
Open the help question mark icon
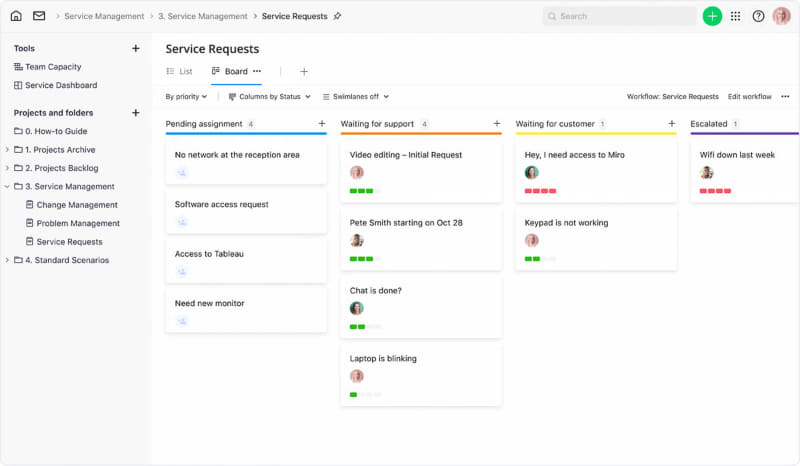tap(758, 16)
